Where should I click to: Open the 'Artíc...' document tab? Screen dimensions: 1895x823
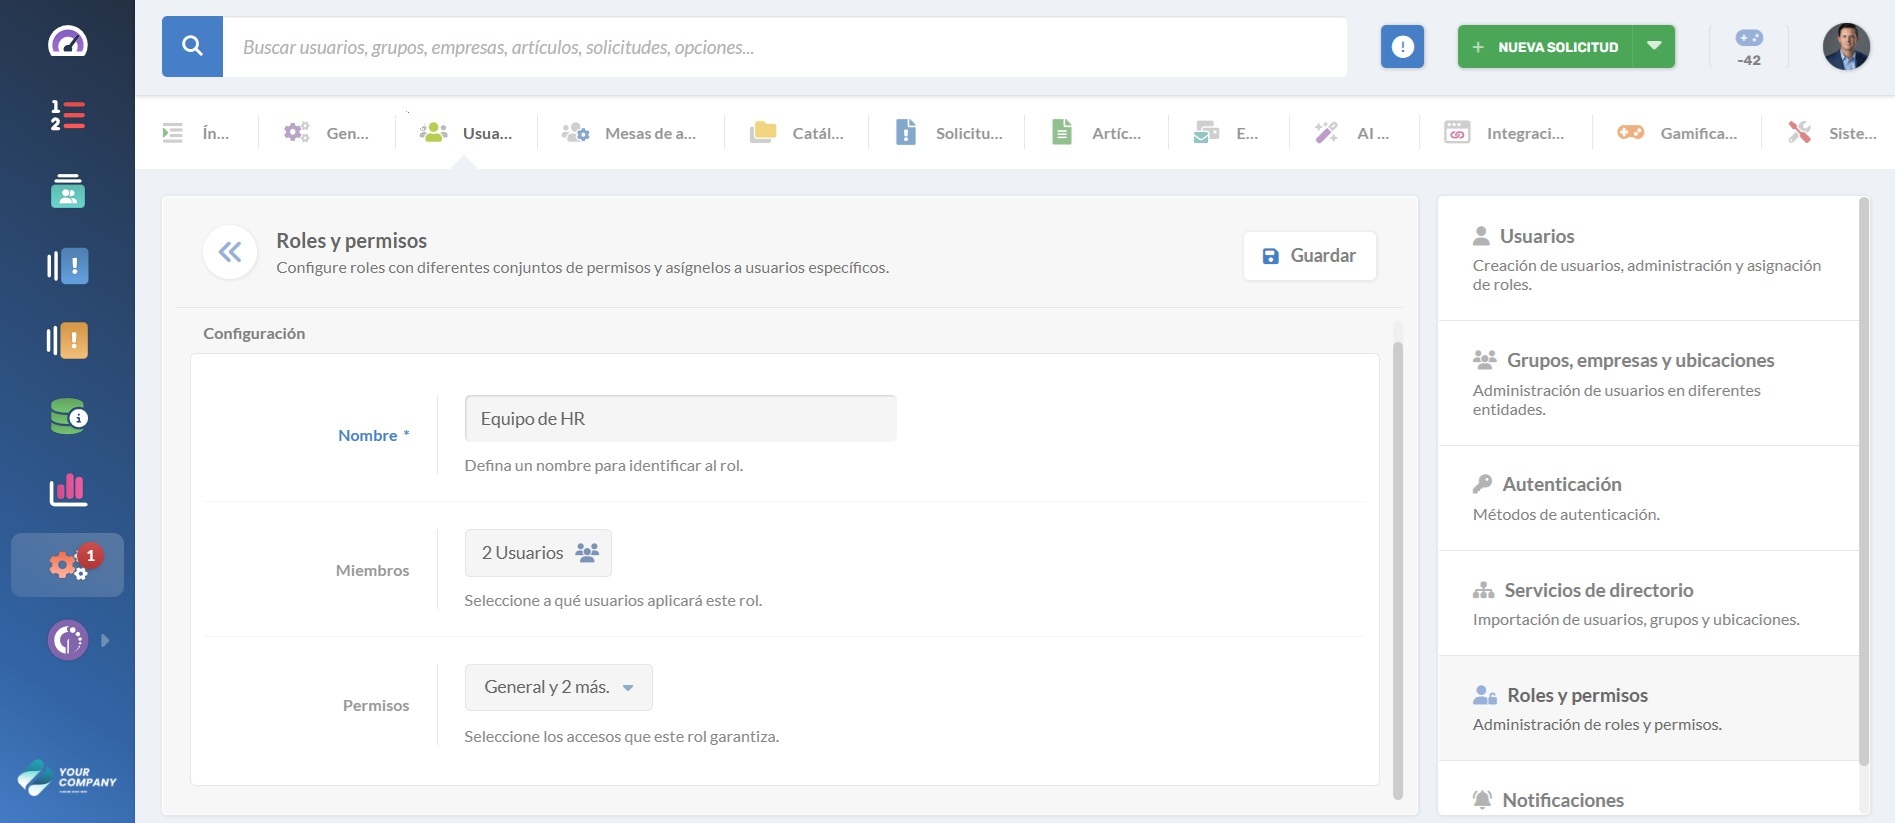point(1096,133)
